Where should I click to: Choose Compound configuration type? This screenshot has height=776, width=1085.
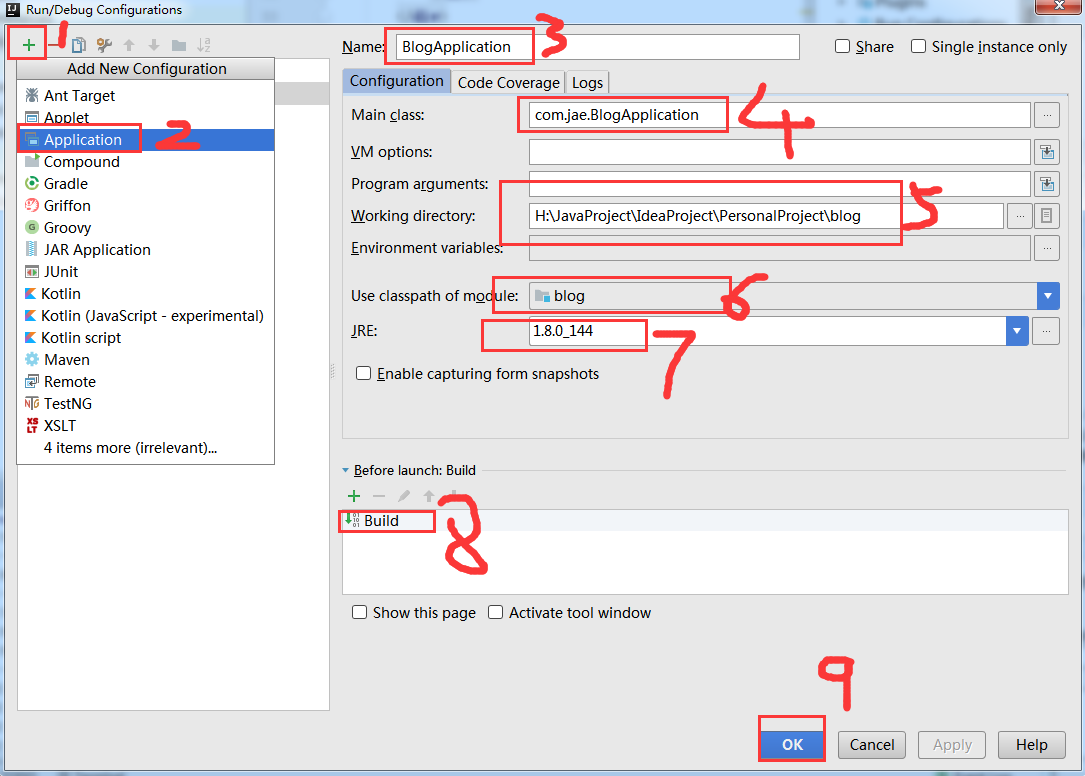point(145,161)
